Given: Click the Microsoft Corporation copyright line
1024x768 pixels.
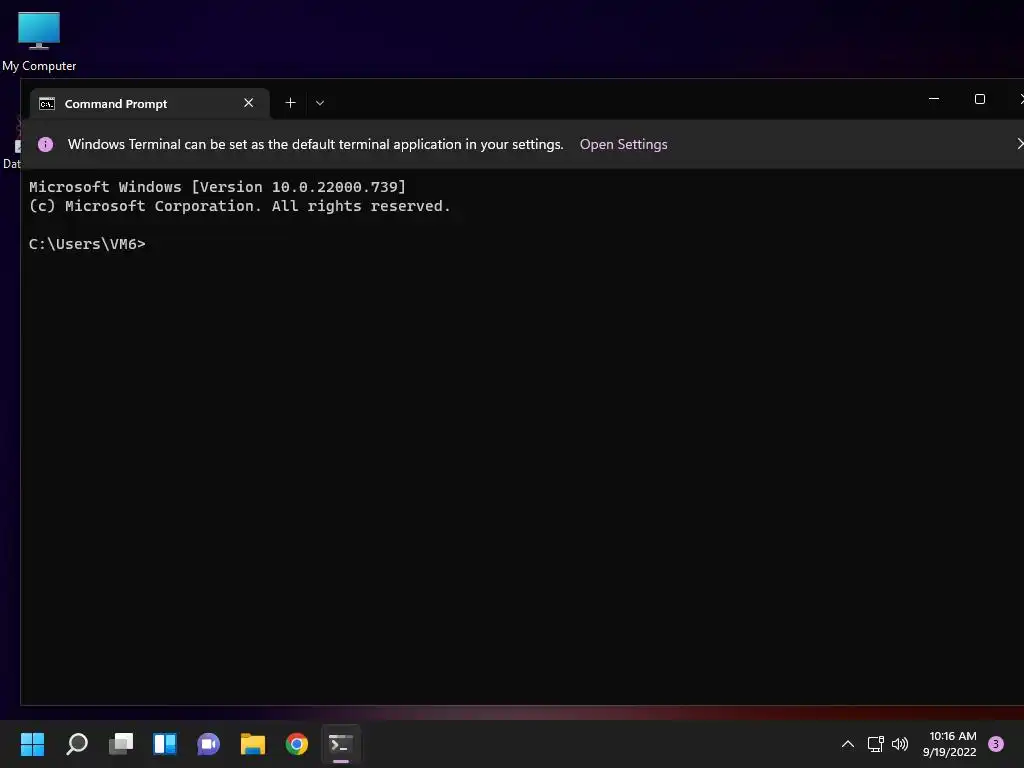Looking at the screenshot, I should click(x=240, y=206).
